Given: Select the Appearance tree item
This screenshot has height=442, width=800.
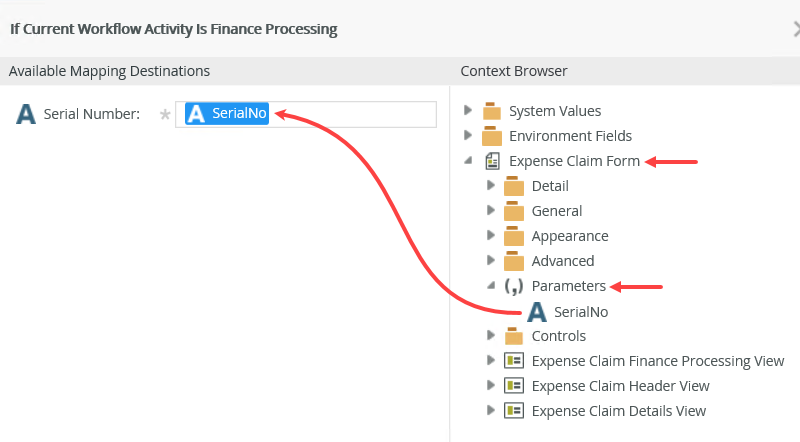Looking at the screenshot, I should 569,236.
